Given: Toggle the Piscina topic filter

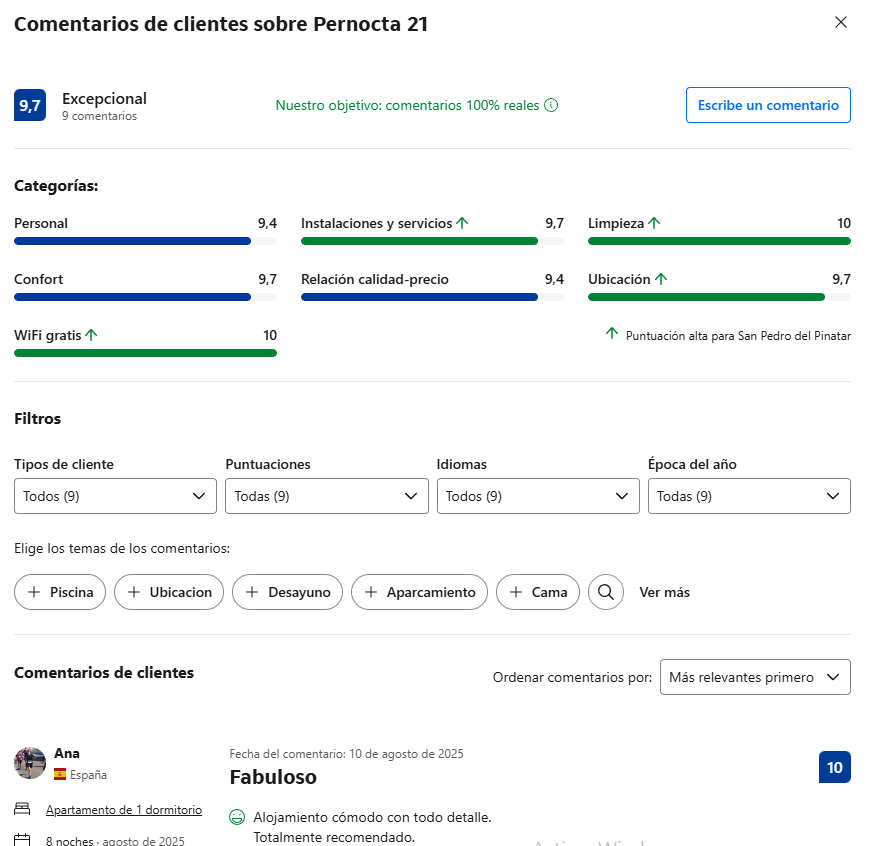Looking at the screenshot, I should point(60,592).
